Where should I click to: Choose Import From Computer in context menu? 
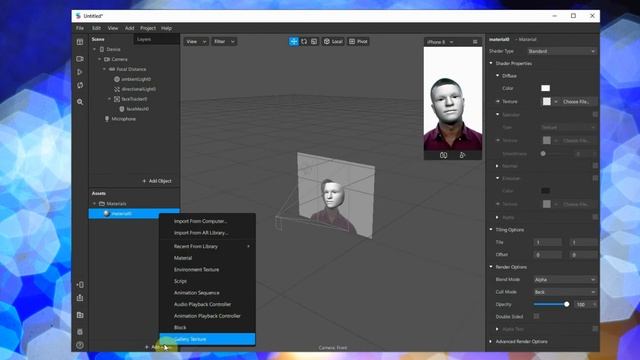click(x=207, y=221)
